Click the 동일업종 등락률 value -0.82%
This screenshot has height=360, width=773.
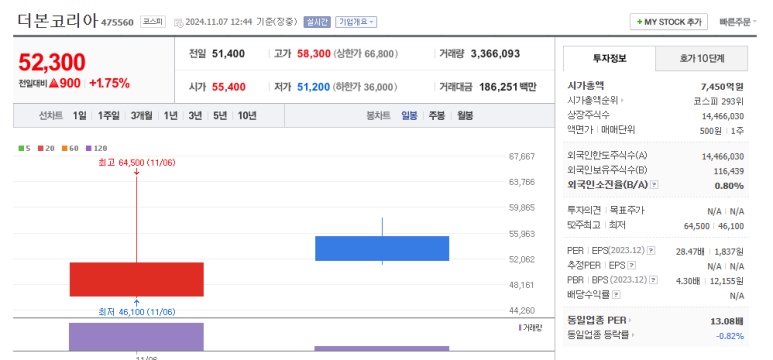(x=730, y=336)
